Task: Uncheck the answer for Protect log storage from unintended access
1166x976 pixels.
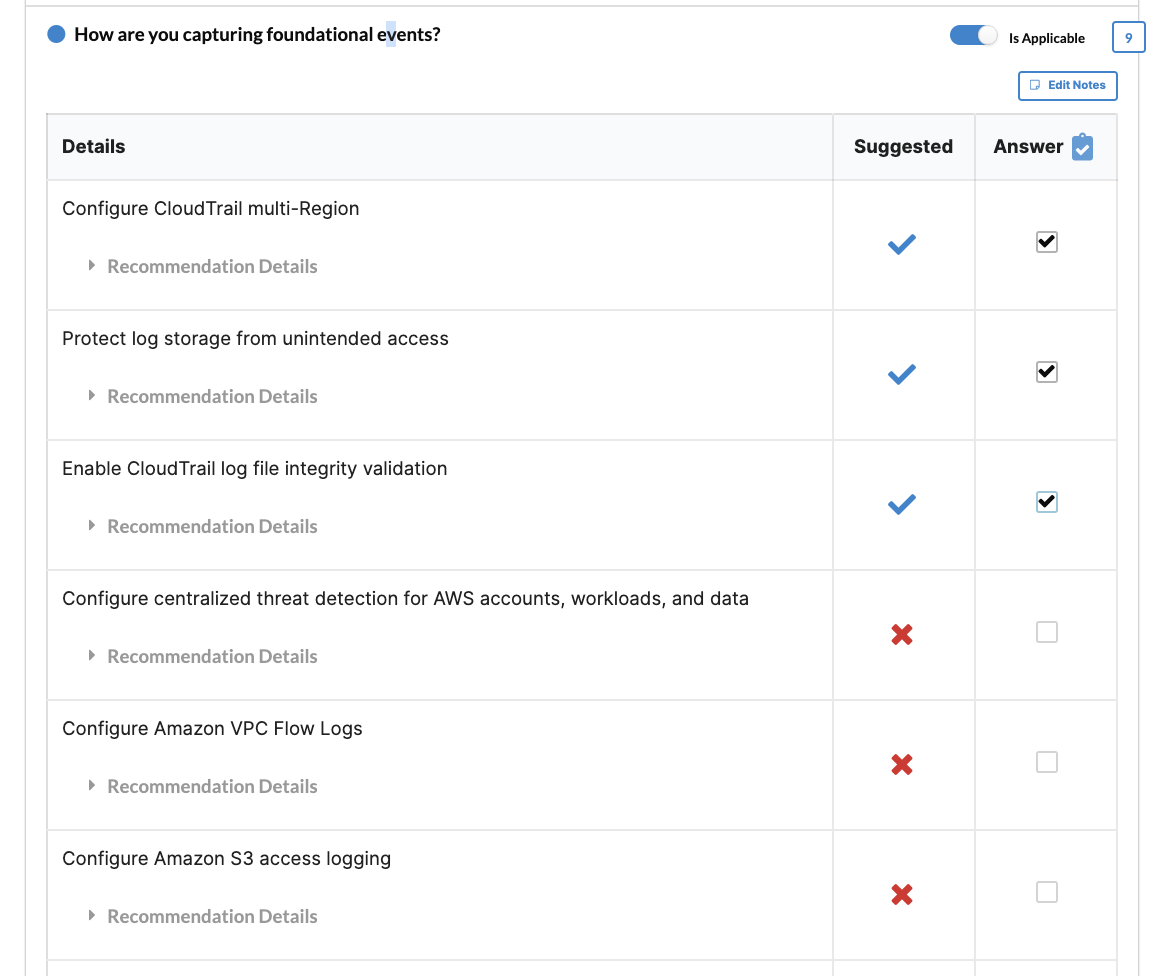Action: pyautogui.click(x=1046, y=372)
